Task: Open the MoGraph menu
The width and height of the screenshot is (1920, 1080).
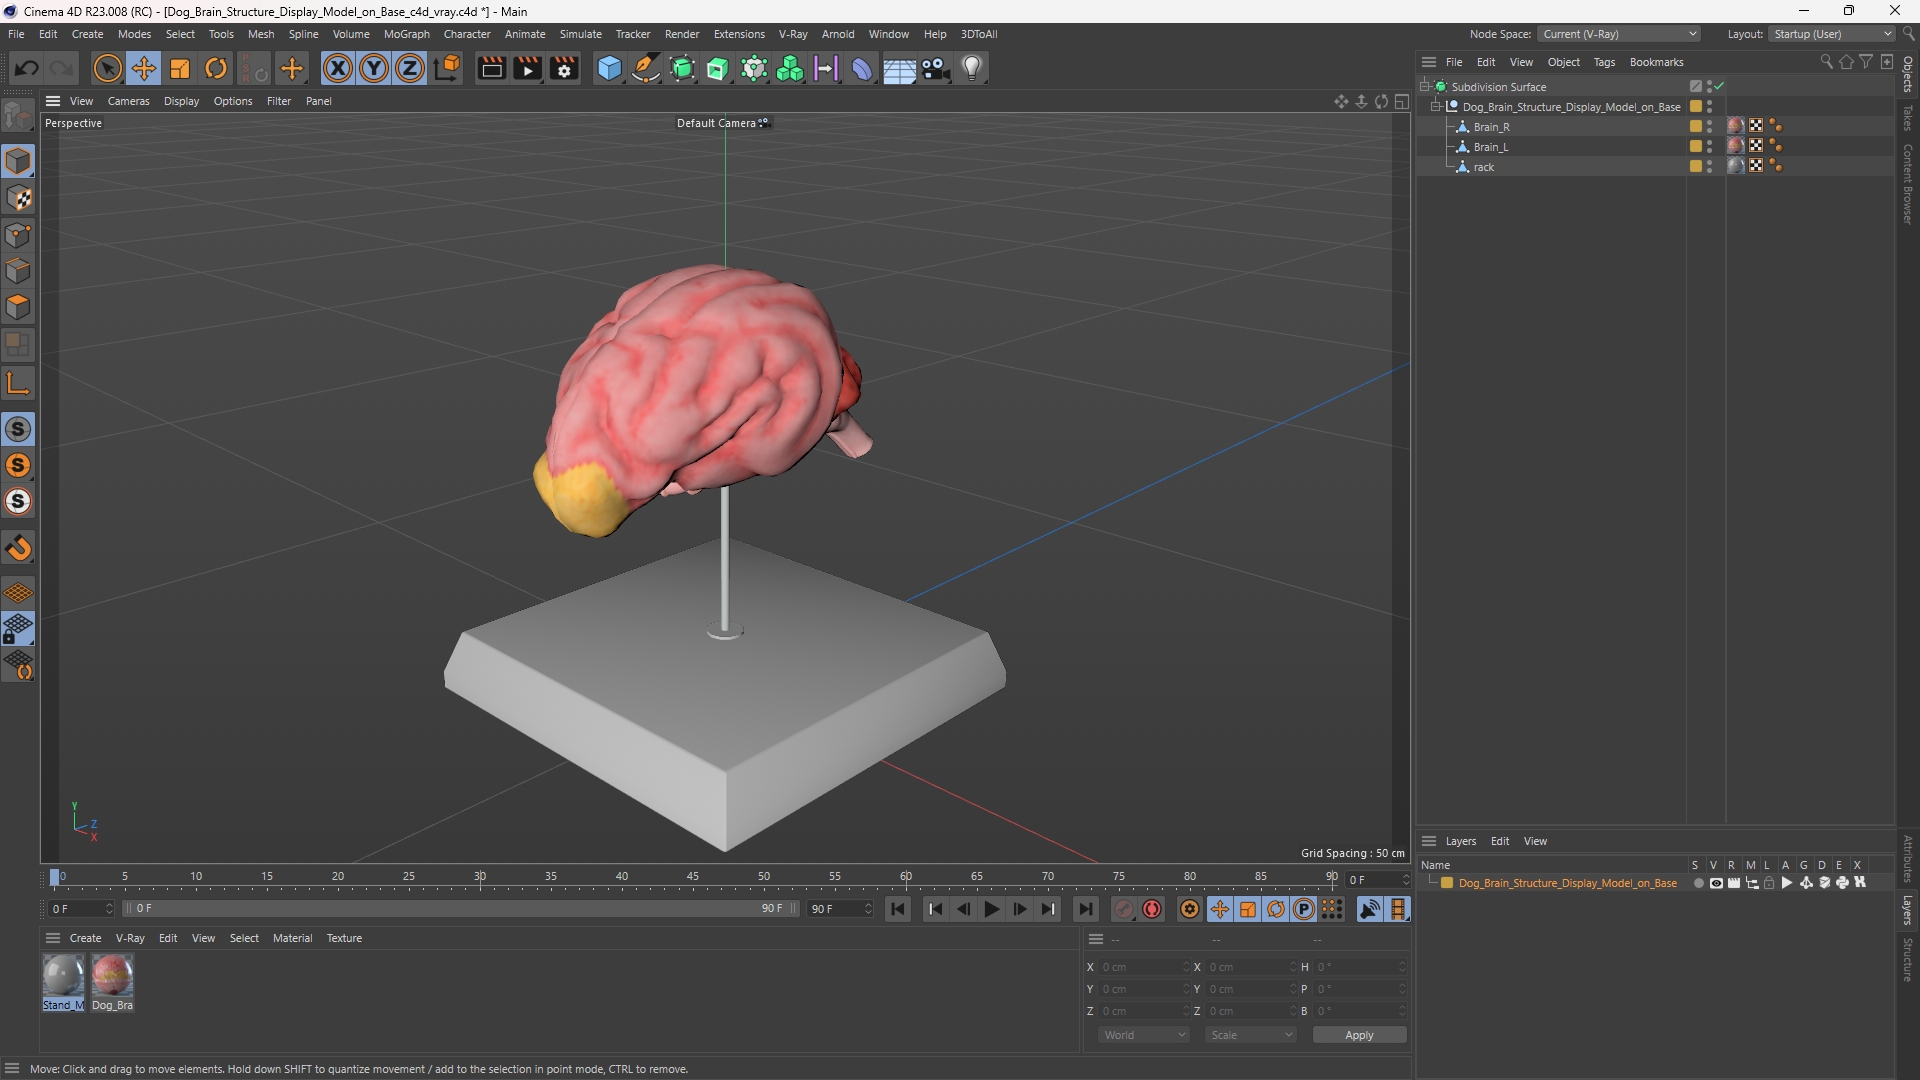Action: (406, 34)
